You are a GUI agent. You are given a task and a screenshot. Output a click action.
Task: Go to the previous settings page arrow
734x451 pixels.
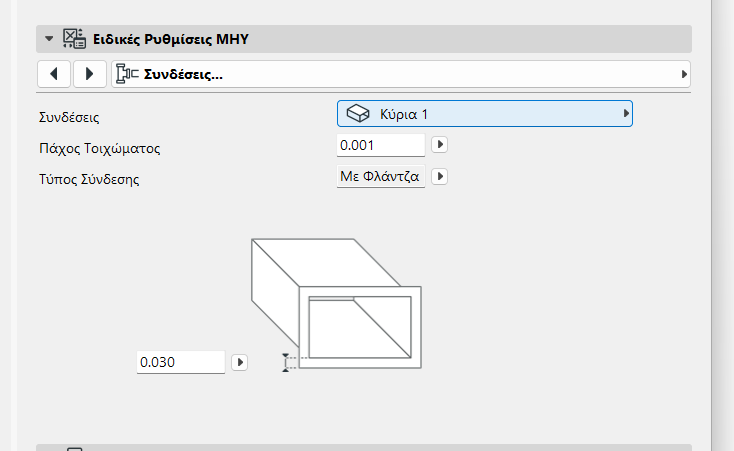[53, 74]
